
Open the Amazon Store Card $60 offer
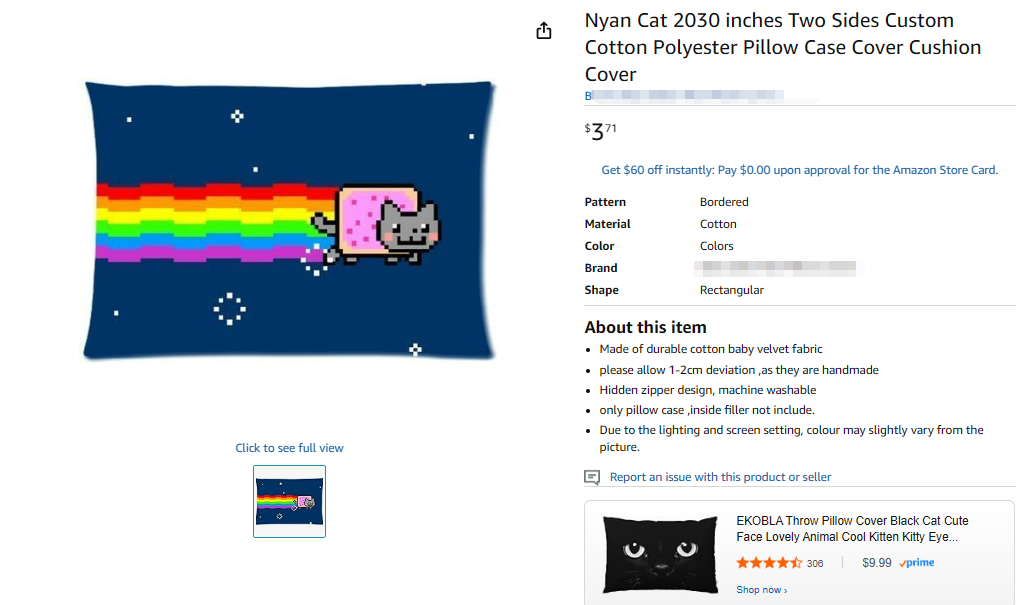[799, 170]
